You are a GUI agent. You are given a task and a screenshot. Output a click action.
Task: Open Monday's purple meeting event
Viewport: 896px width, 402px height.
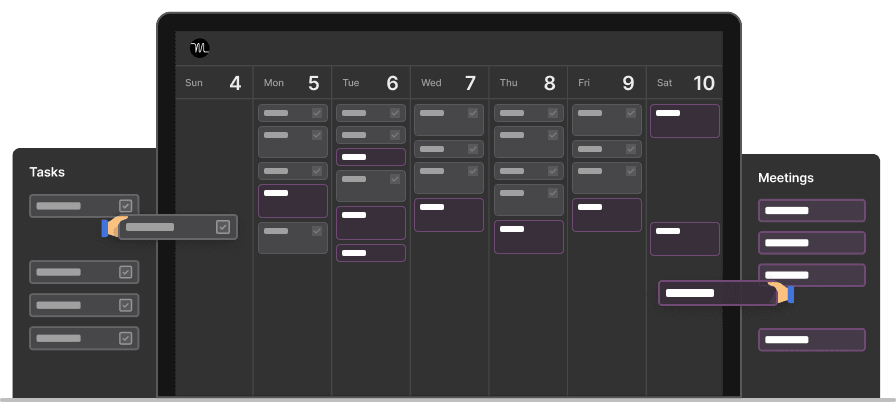click(x=293, y=200)
